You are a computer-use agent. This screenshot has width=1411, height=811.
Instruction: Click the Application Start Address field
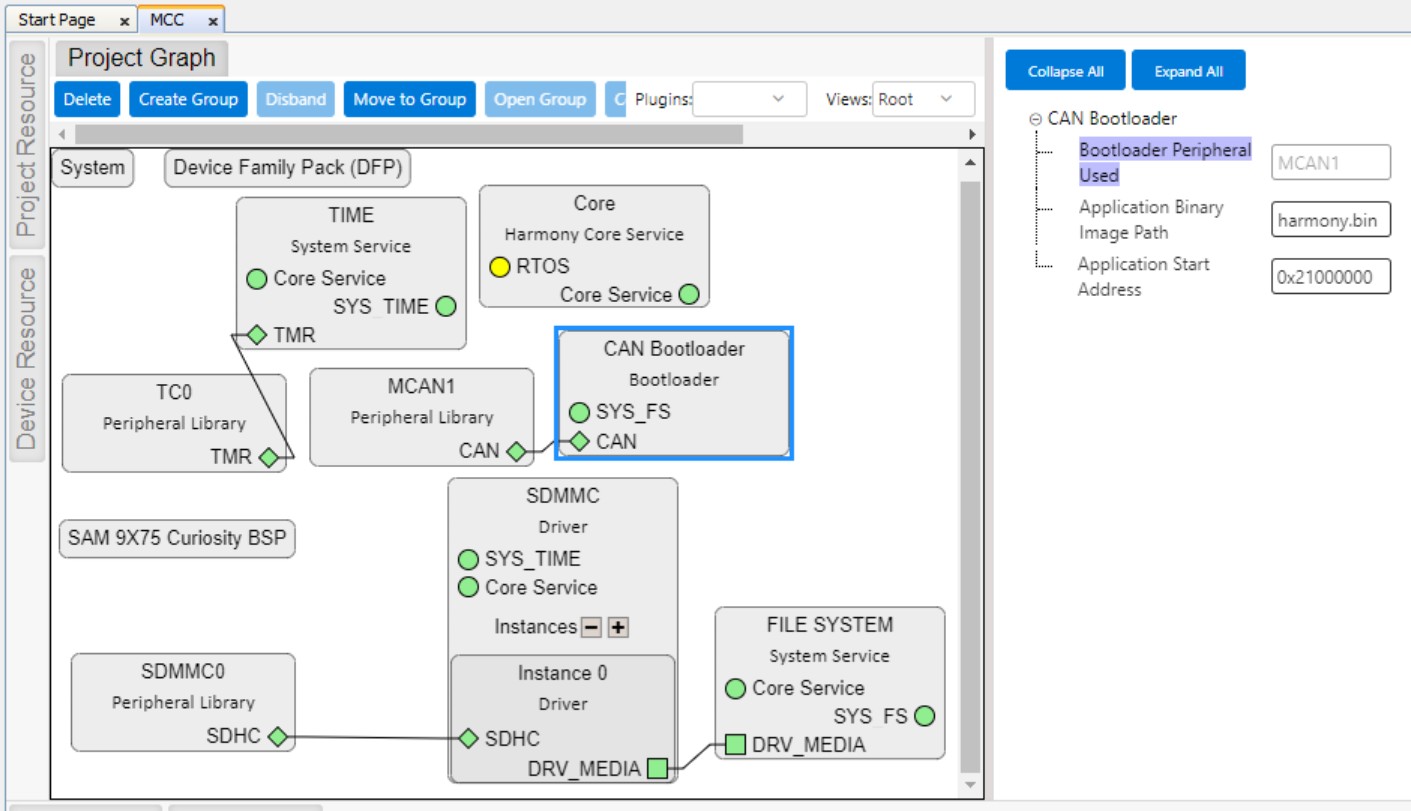coord(1330,277)
